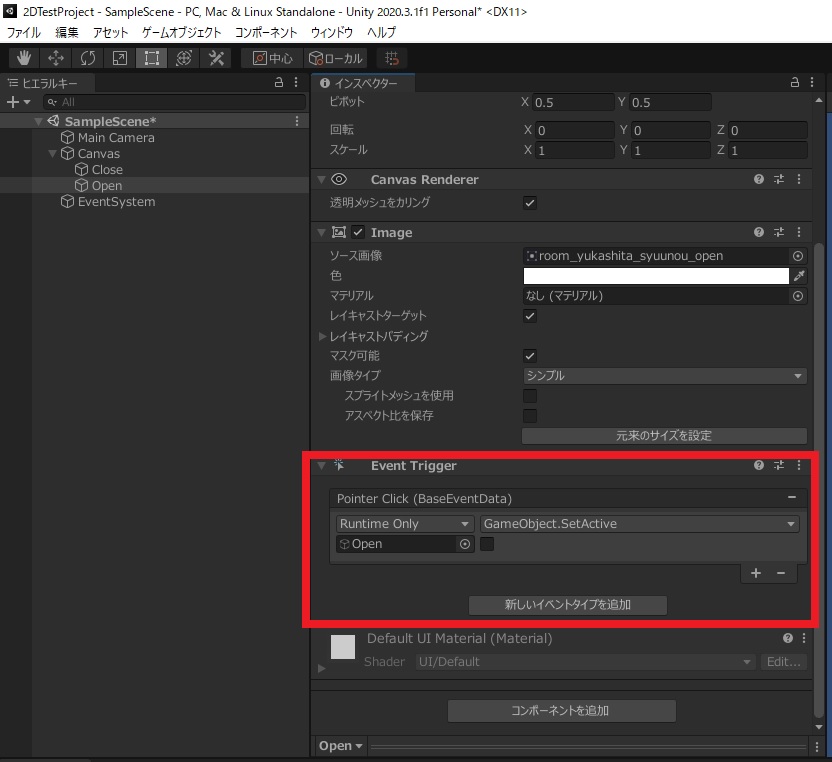Open the hierarchy create (+) dropdown
This screenshot has width=832, height=762.
18,102
